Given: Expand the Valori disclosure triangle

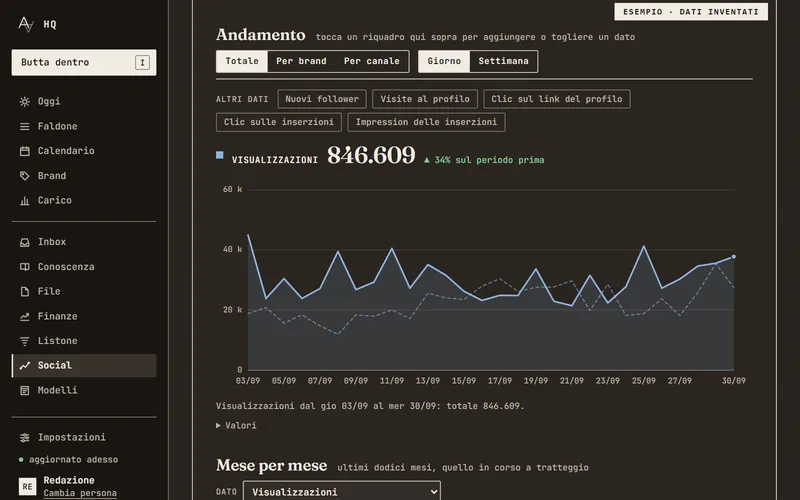Looking at the screenshot, I should point(218,426).
